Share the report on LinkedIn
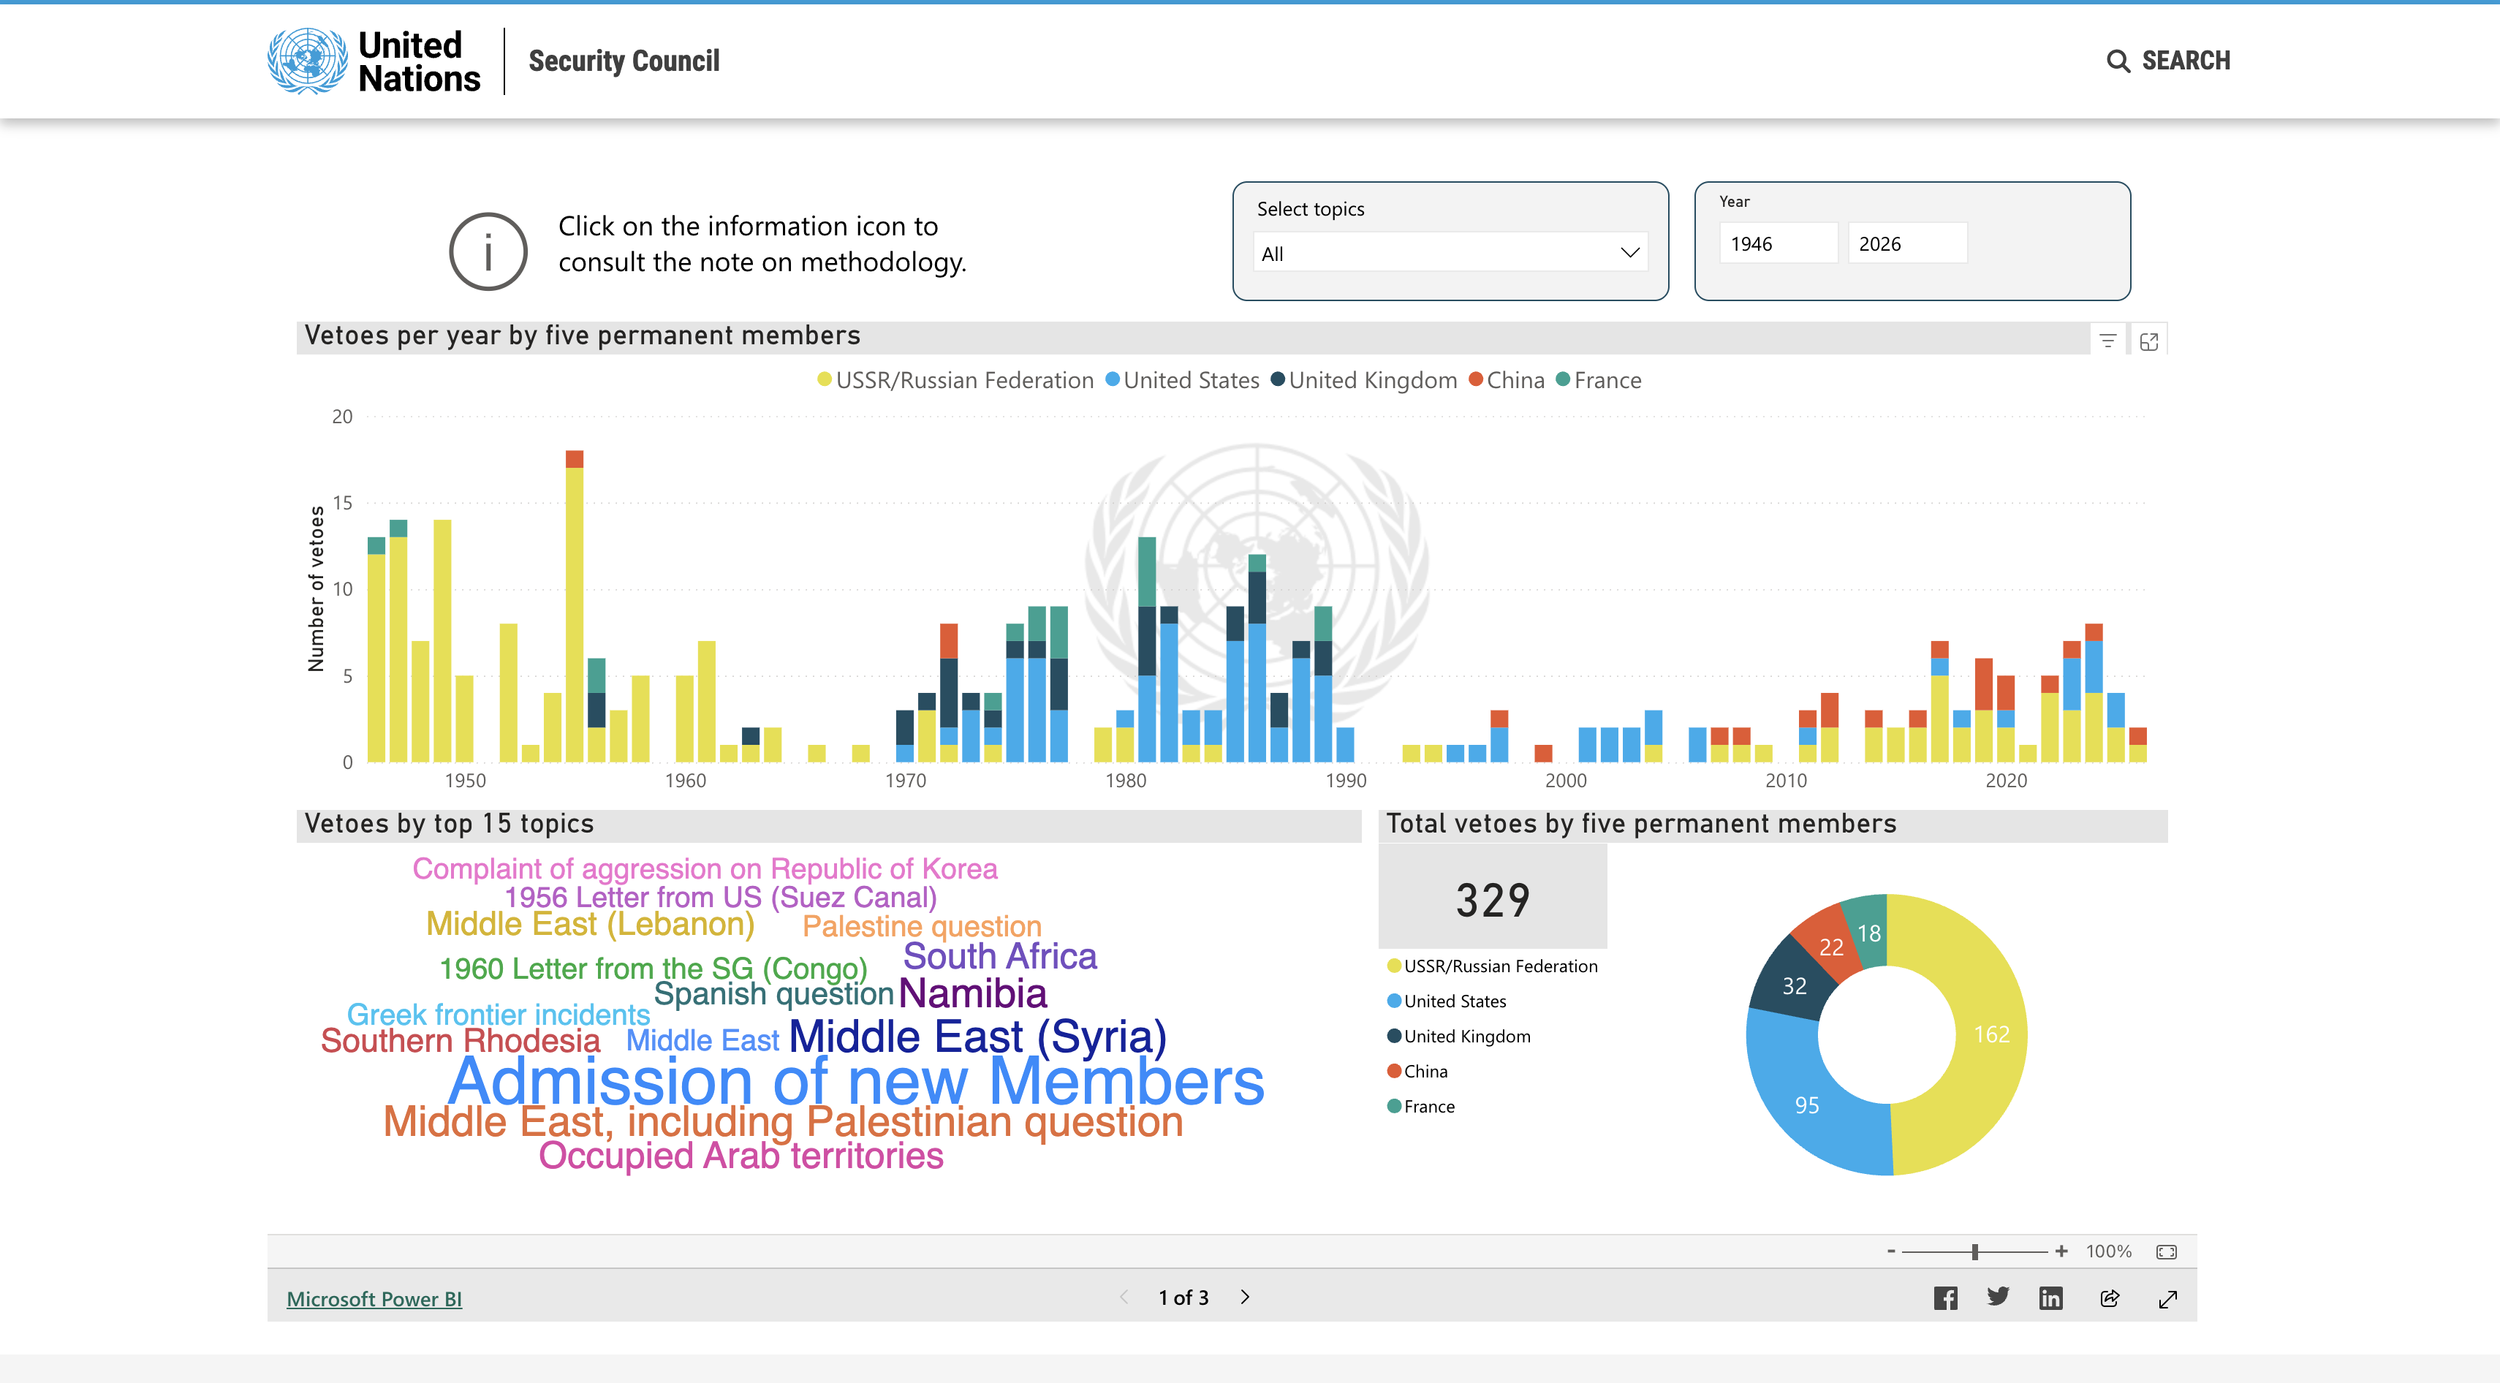This screenshot has width=2500, height=1383. (x=2051, y=1297)
